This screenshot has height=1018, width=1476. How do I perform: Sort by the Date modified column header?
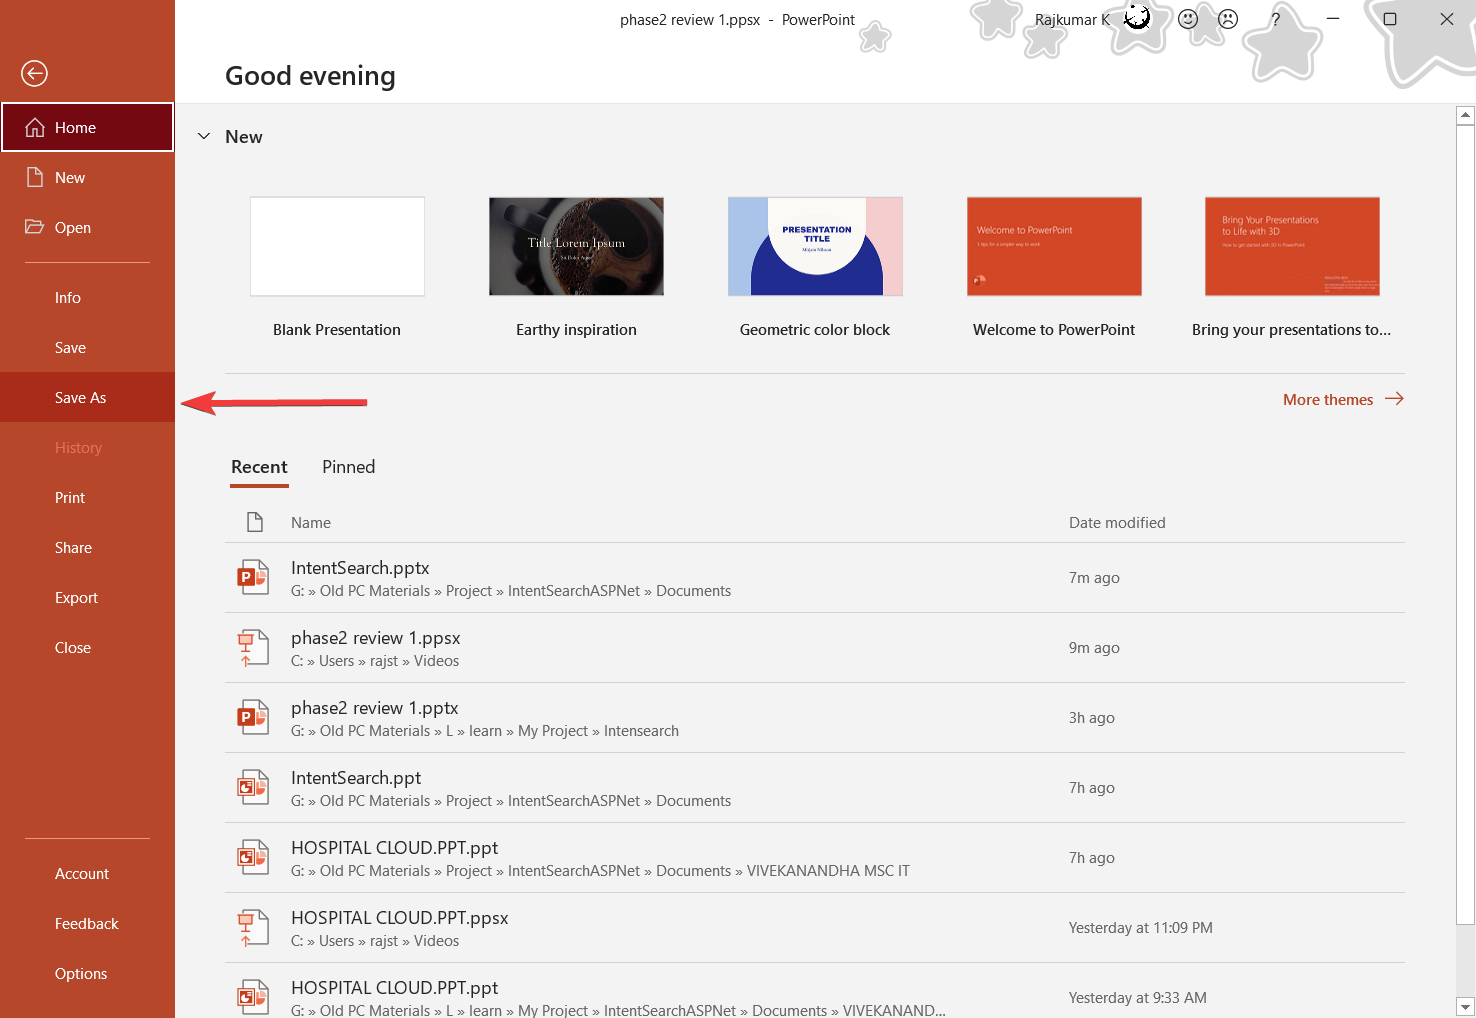(1117, 522)
